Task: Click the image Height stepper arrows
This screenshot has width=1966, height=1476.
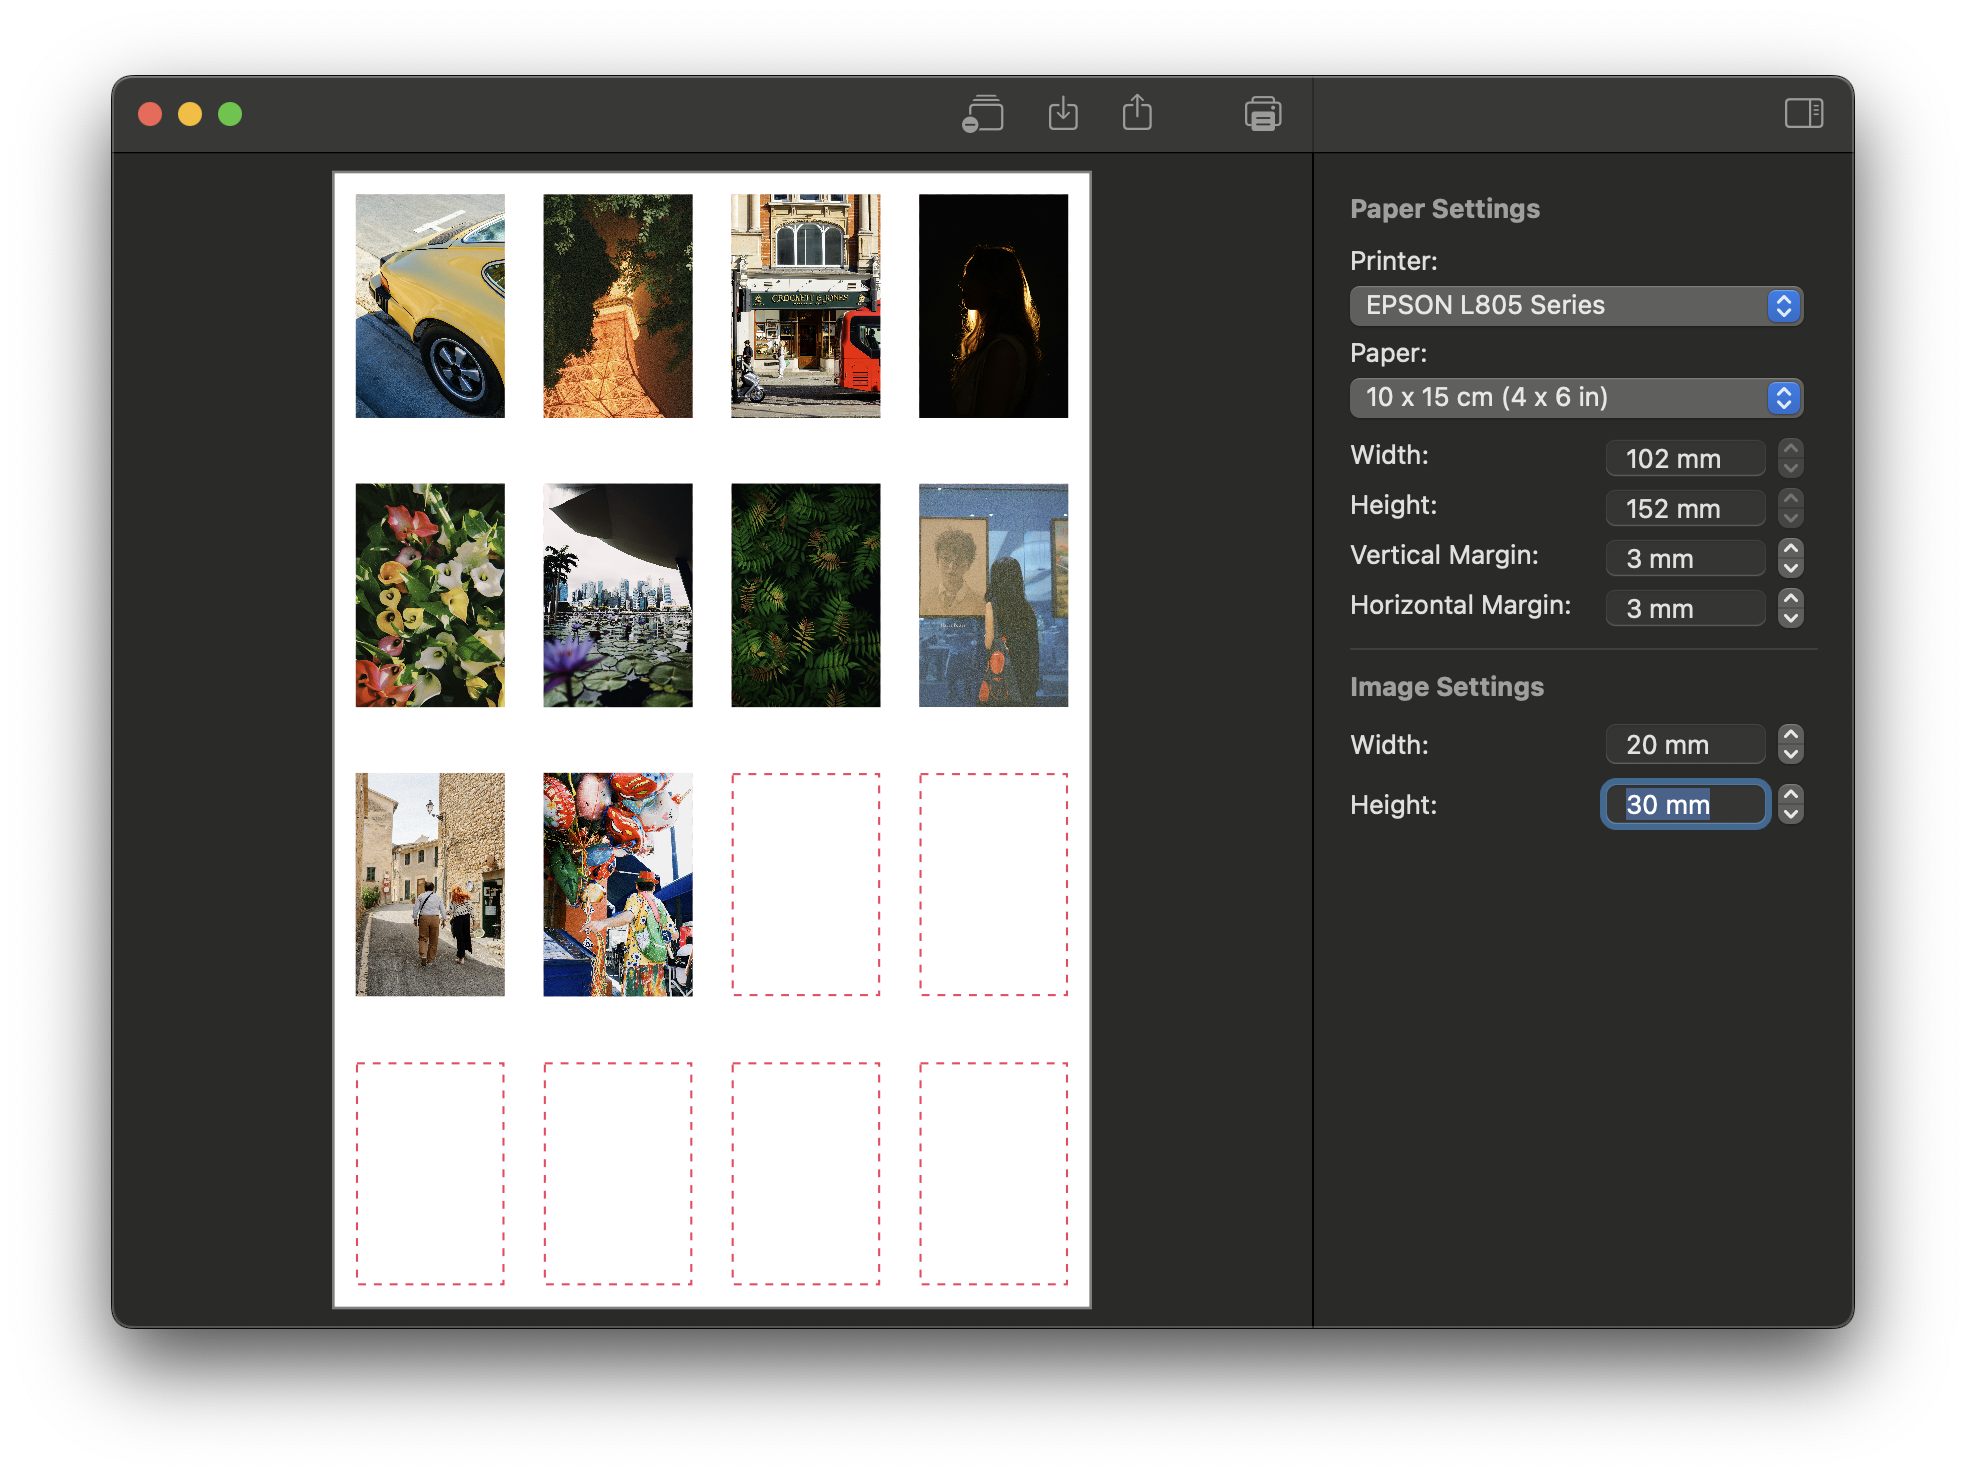Action: pyautogui.click(x=1791, y=804)
